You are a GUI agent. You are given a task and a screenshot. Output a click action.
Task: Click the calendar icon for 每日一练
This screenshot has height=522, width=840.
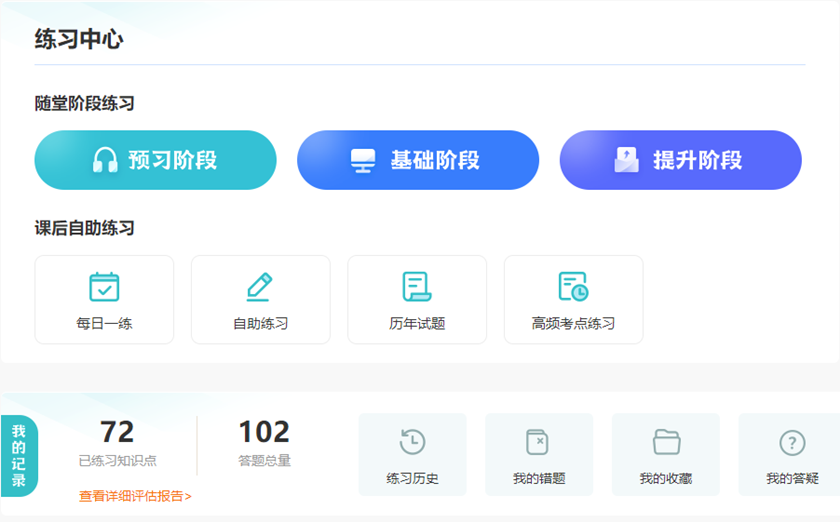coord(104,287)
